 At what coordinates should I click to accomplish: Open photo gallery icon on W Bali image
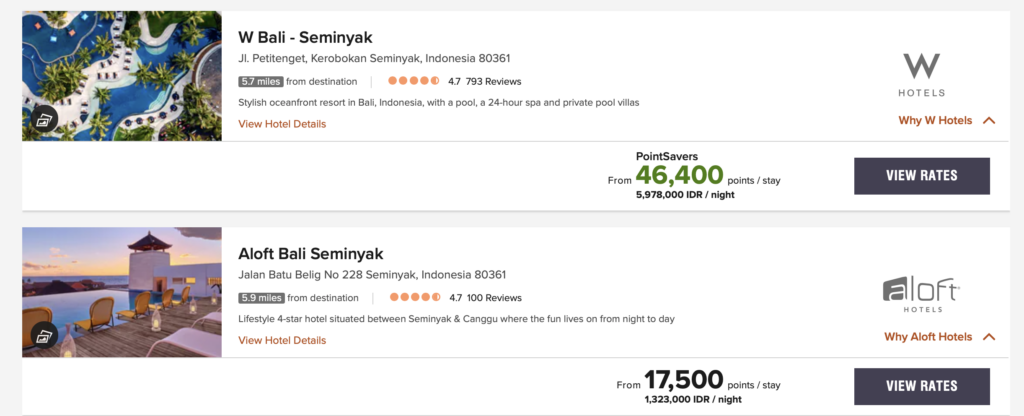43,120
